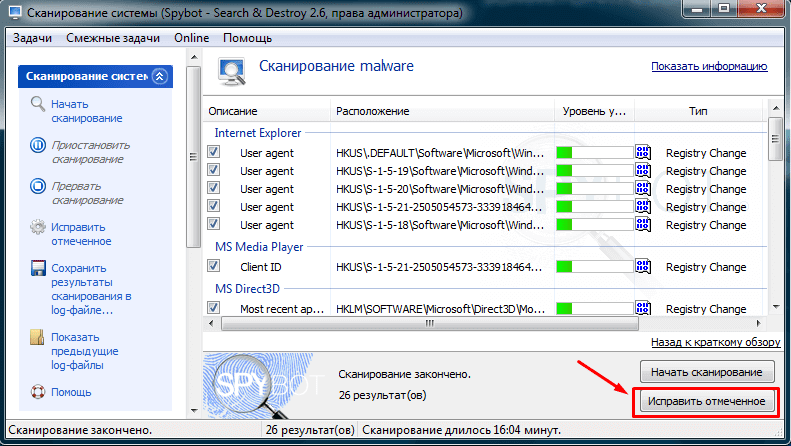Screen dimensions: 791x446
Task: Click Сохранить результаты сканирования в log-файле
Action: 91,289
